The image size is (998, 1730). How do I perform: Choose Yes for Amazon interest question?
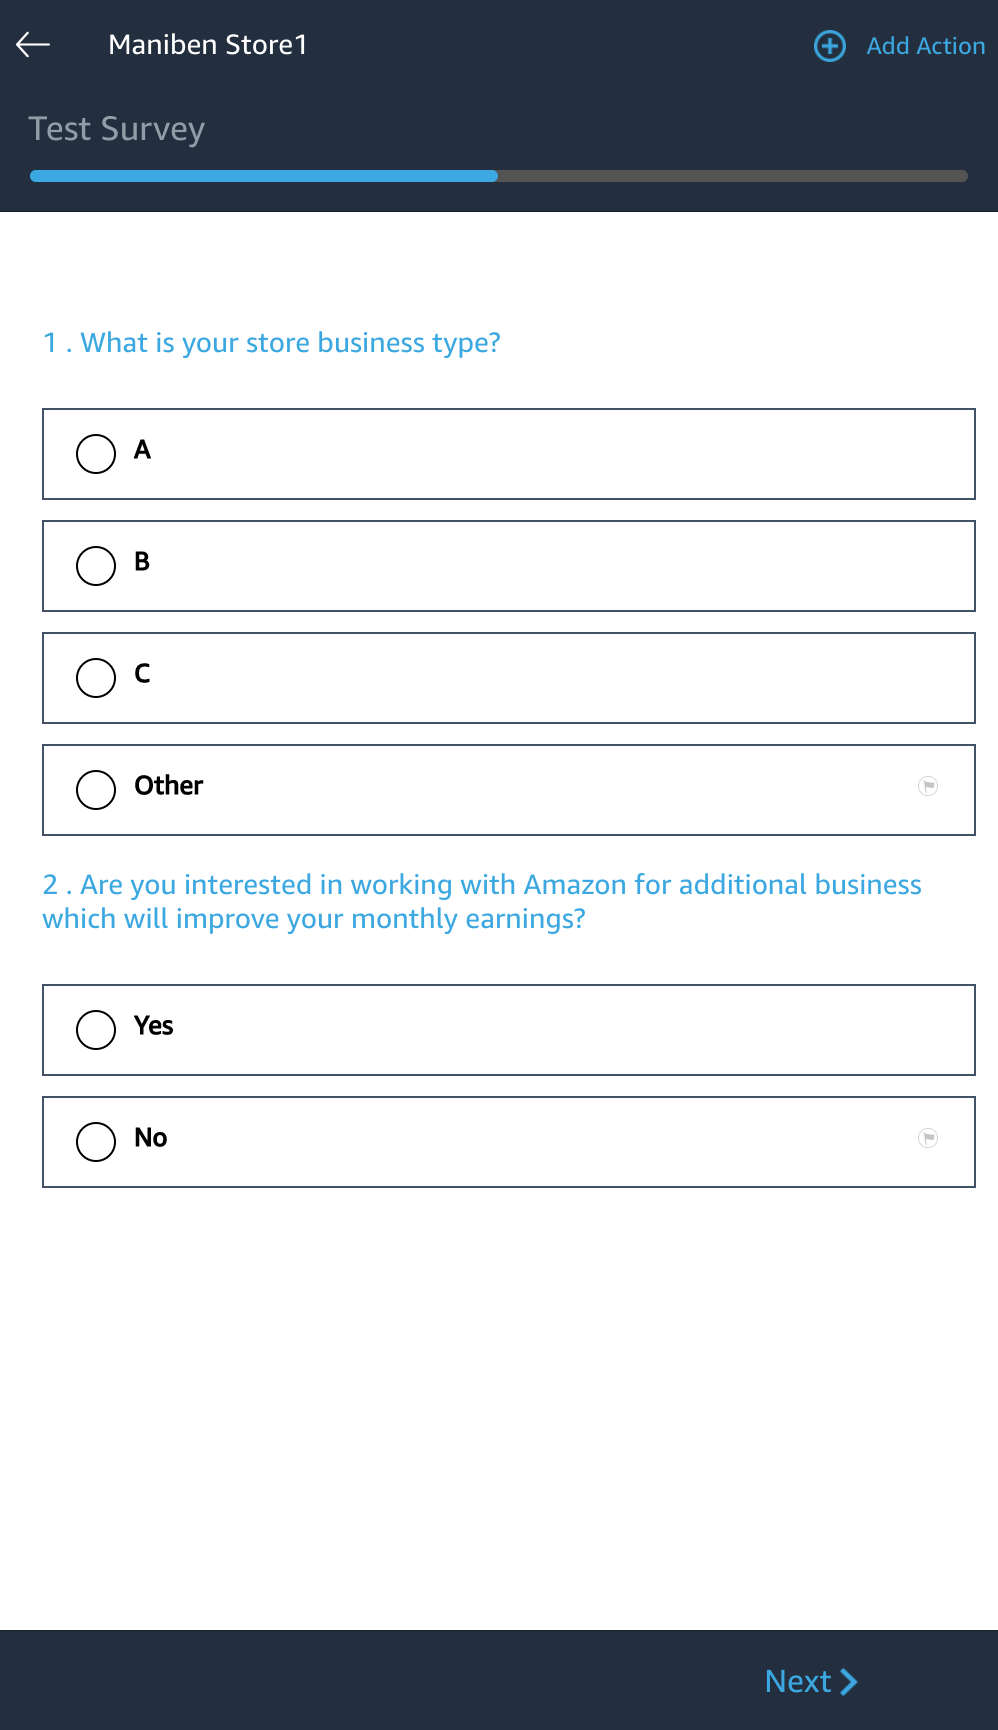click(x=96, y=1030)
